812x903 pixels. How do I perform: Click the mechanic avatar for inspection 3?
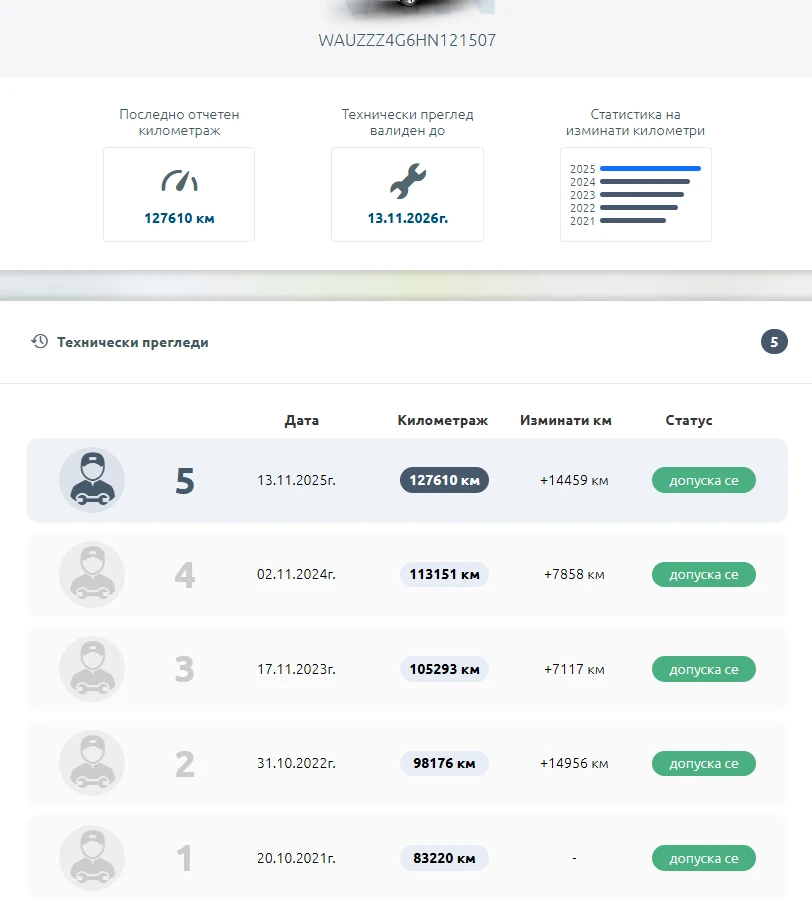(x=92, y=669)
